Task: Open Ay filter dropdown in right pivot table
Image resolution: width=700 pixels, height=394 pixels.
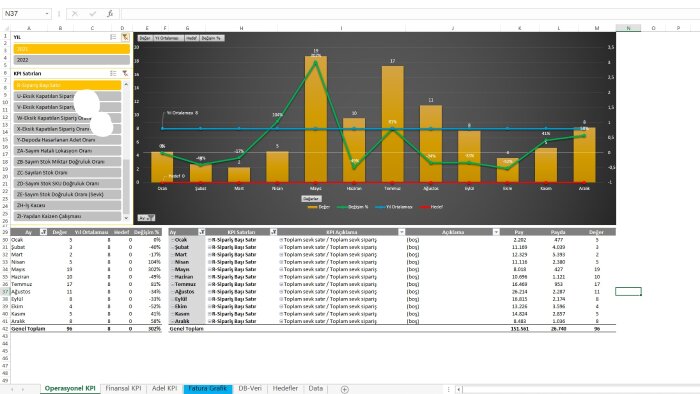Action: point(202,232)
